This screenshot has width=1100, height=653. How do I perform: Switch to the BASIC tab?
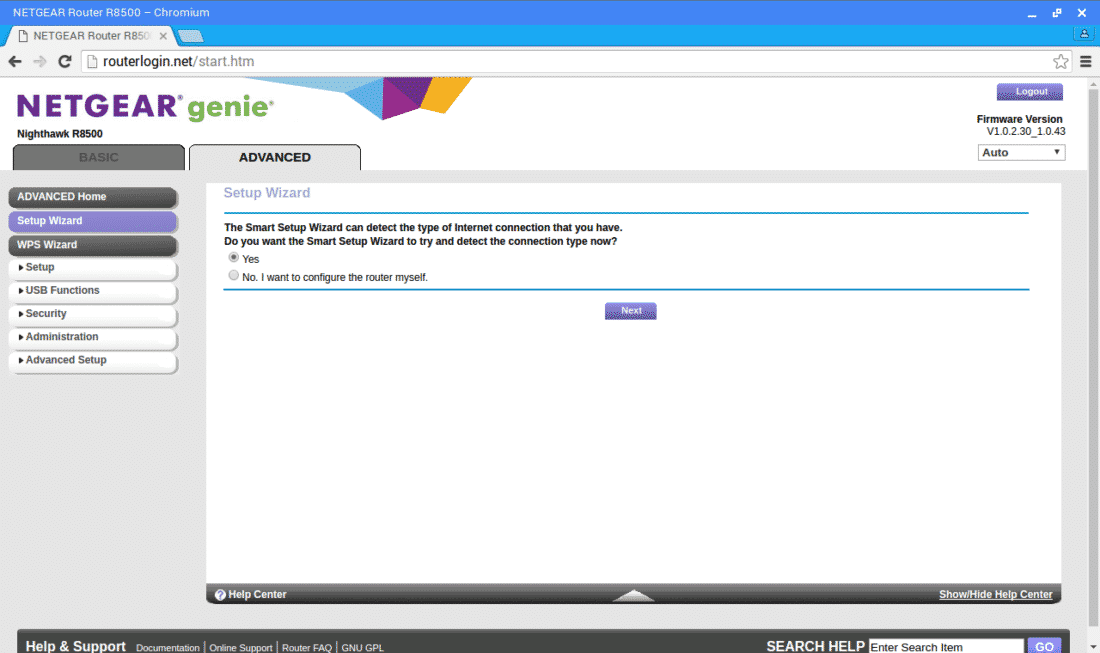(99, 157)
